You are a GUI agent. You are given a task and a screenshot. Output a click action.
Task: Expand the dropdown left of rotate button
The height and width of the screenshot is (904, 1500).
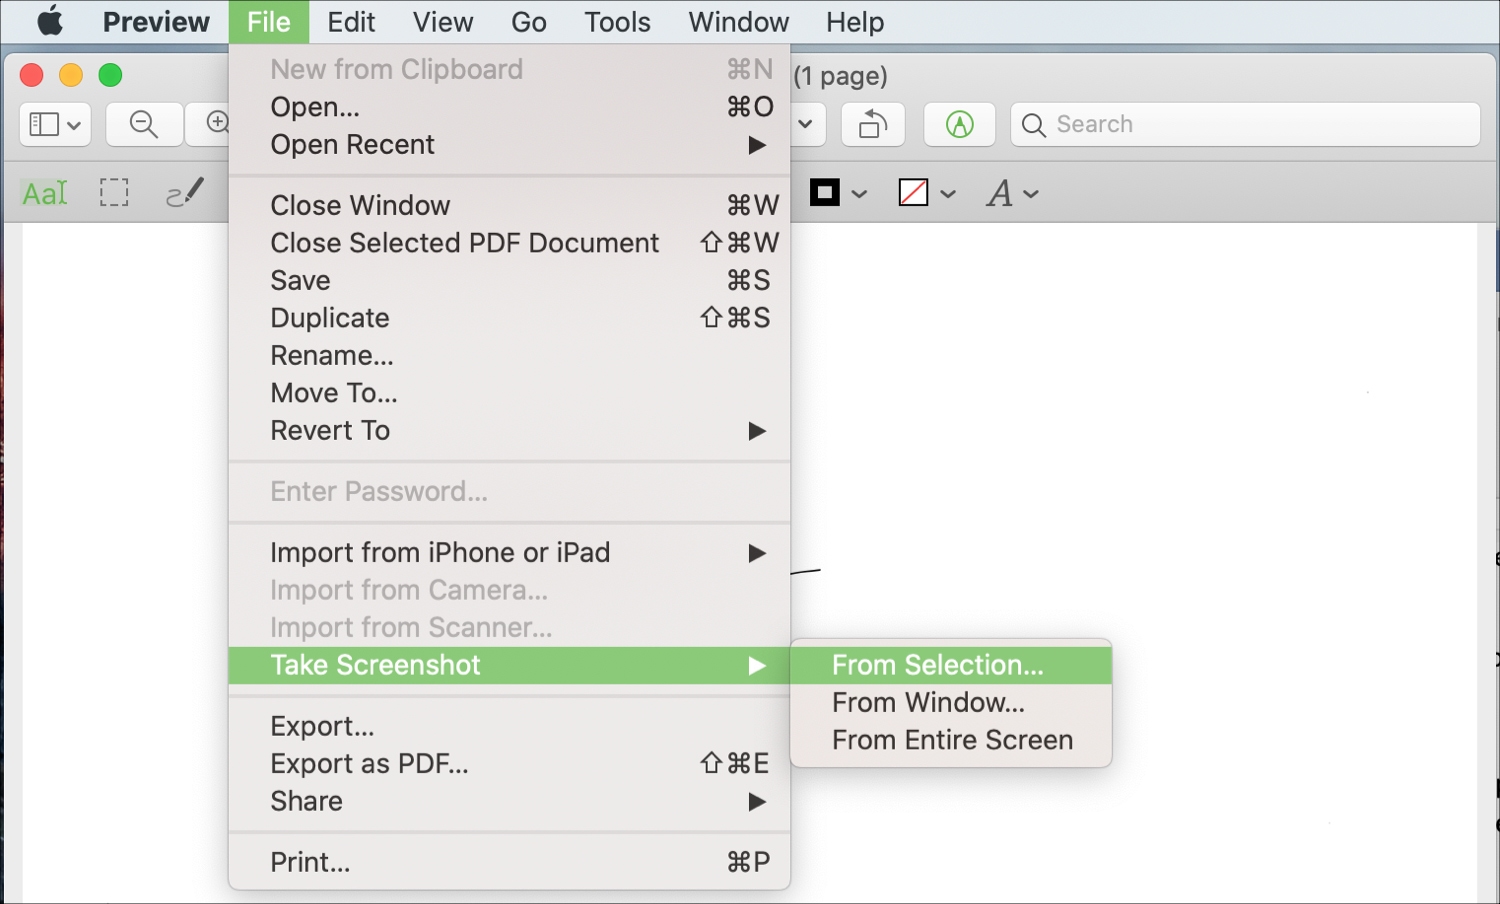coord(805,124)
